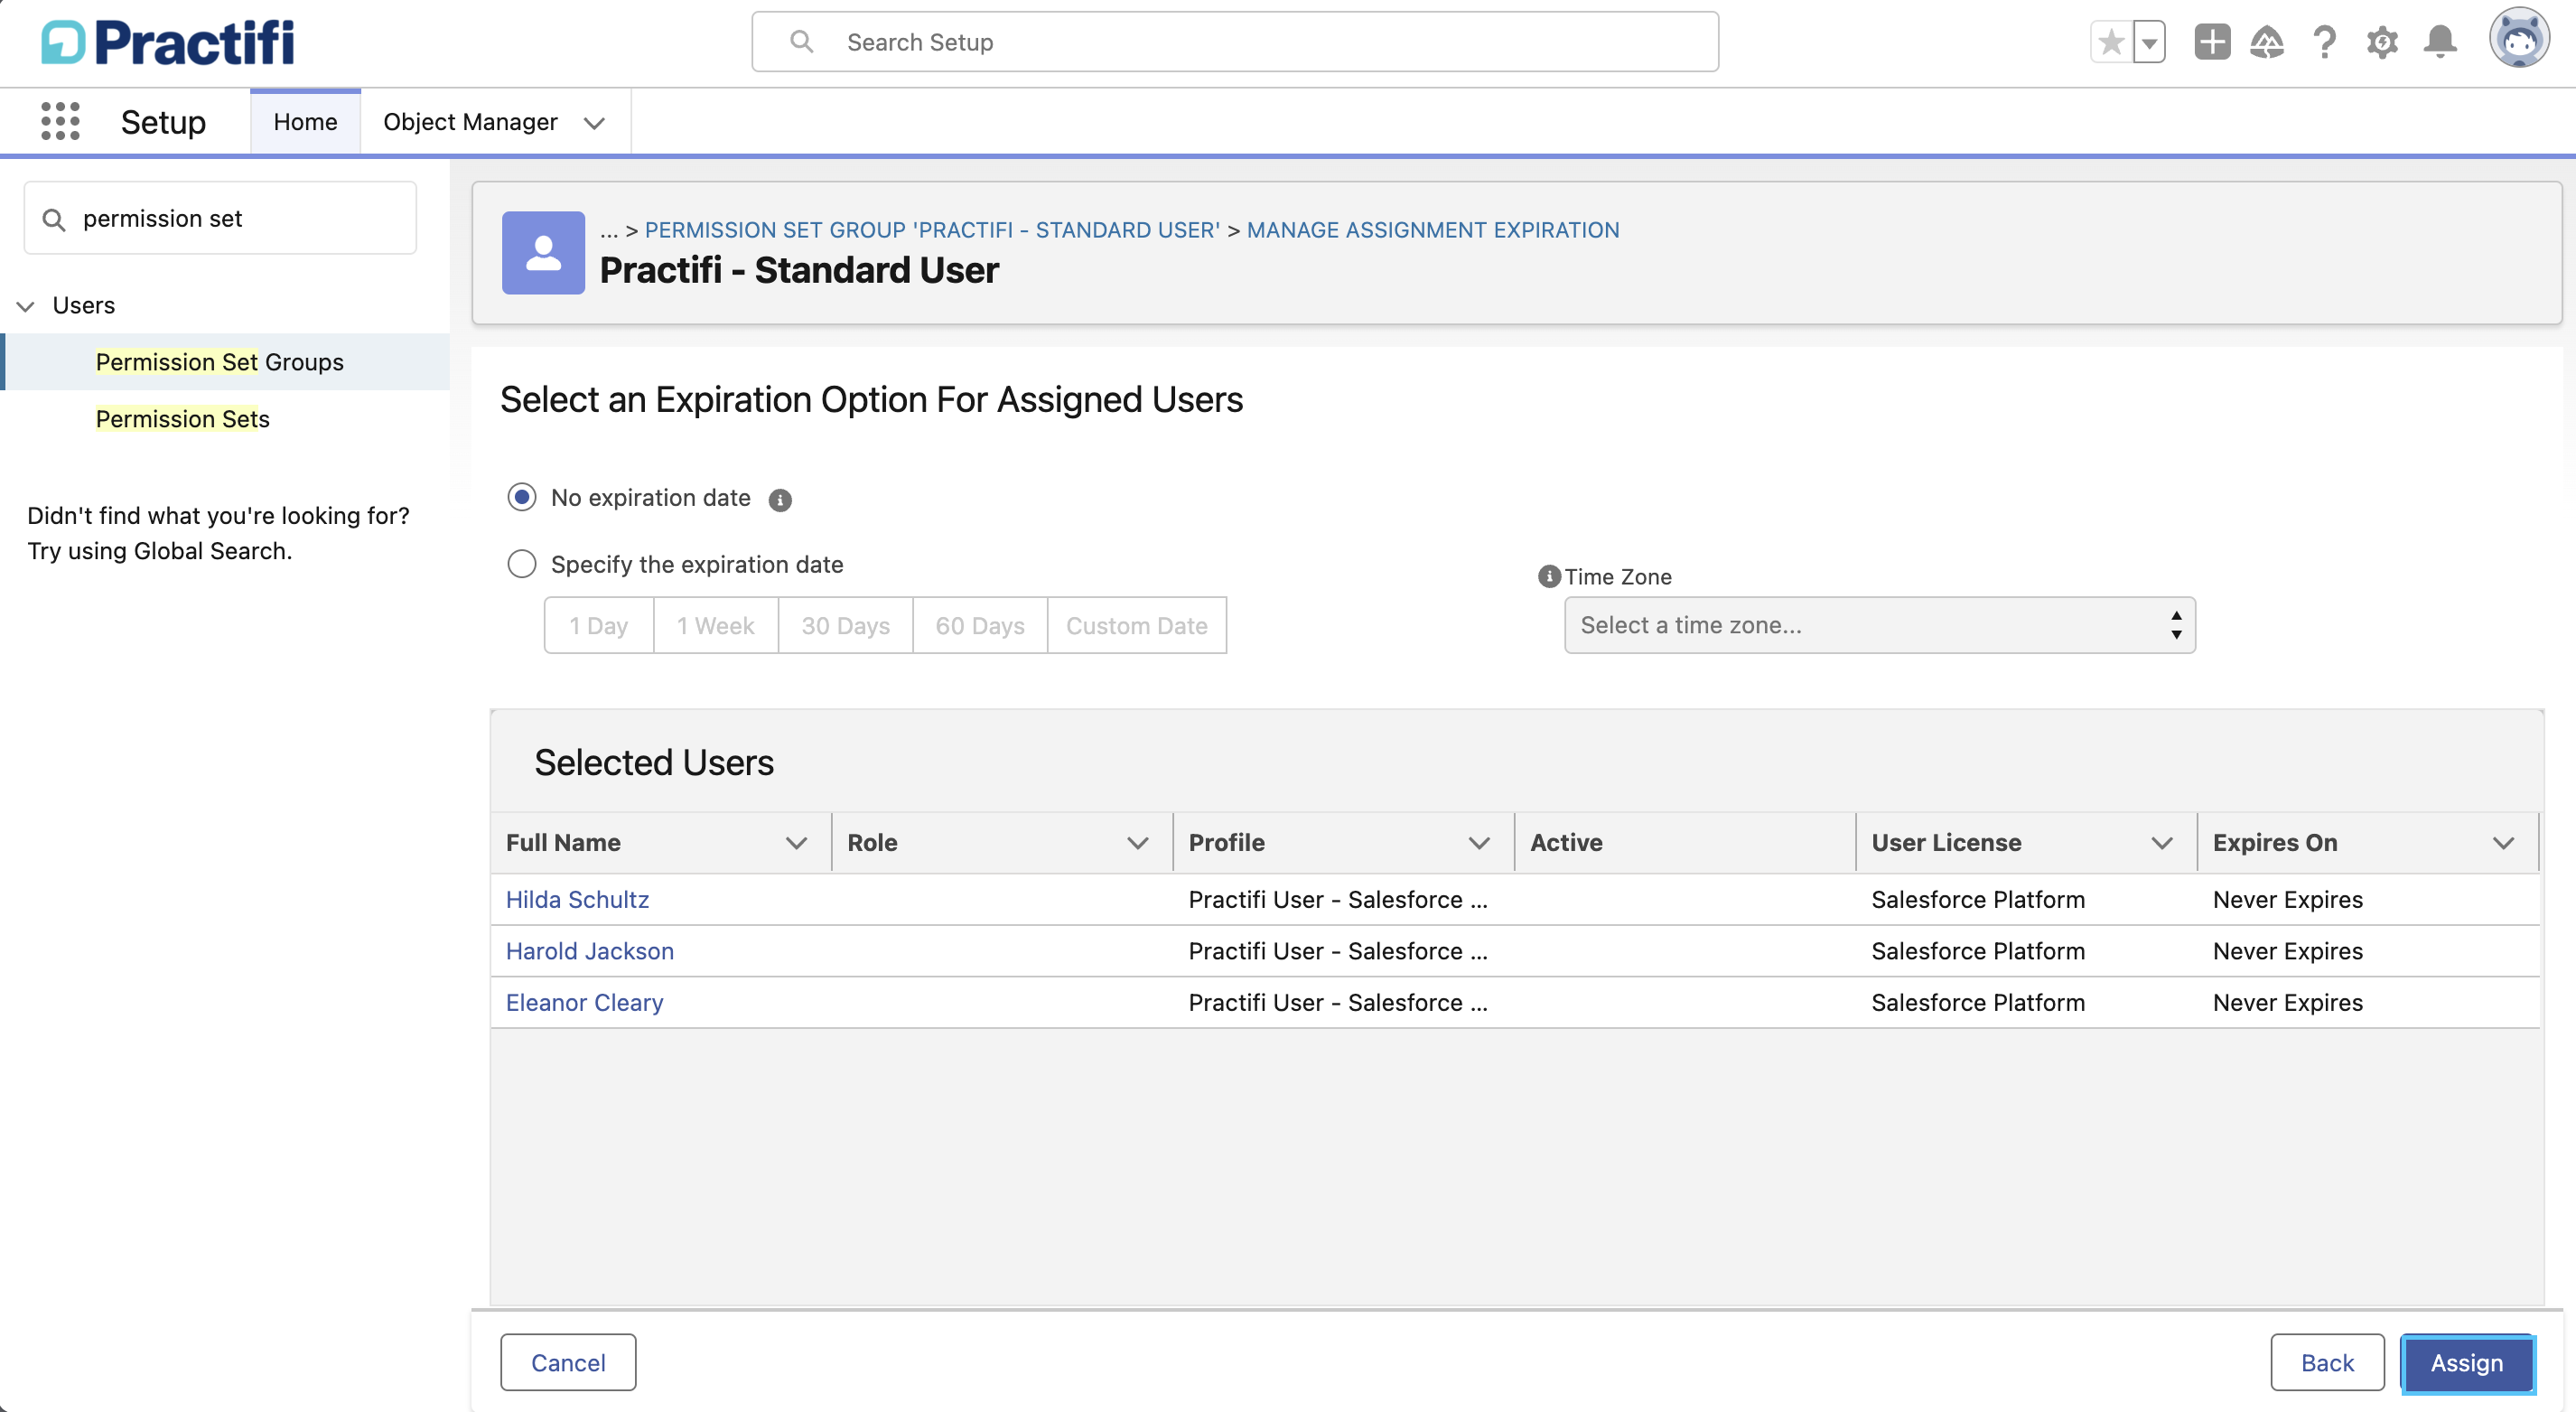The image size is (2576, 1412).
Task: Click the Quick Find magnifier icon
Action: [x=54, y=219]
